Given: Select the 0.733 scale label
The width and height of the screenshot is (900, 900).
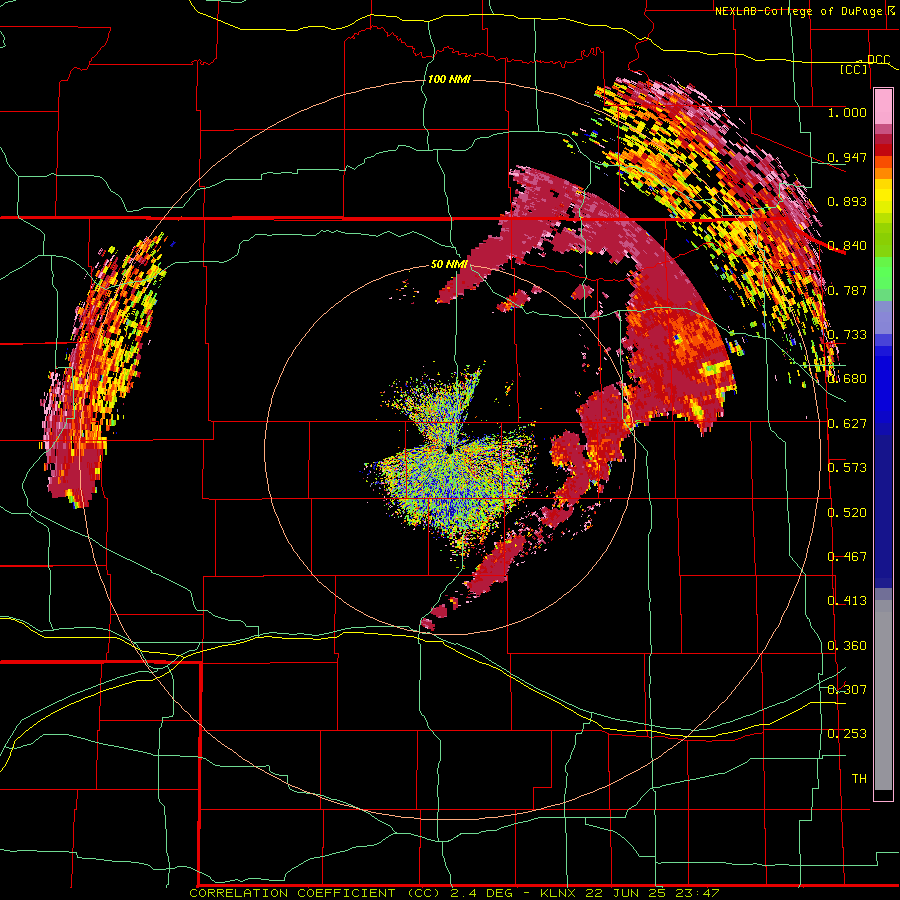Looking at the screenshot, I should coord(847,335).
